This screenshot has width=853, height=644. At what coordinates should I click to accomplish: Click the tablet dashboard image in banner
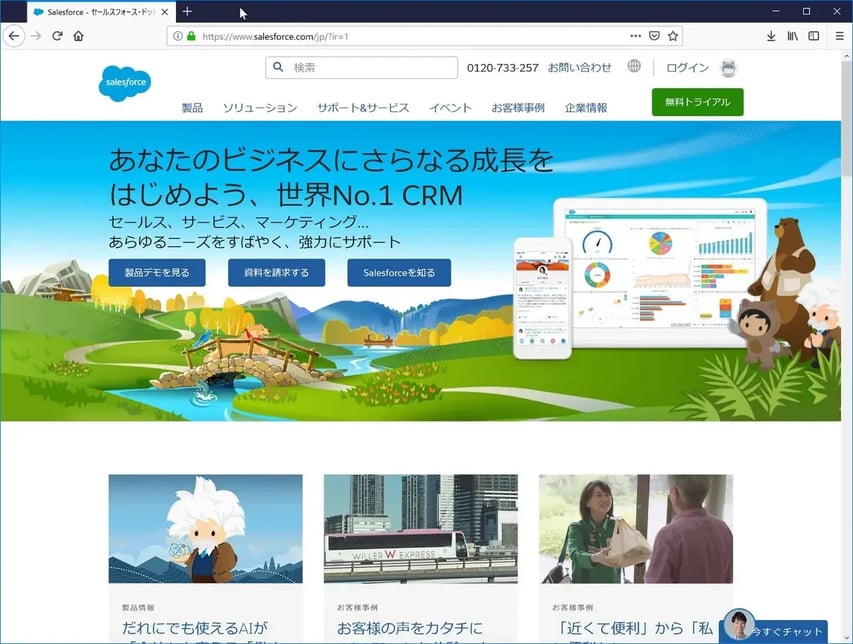point(661,272)
